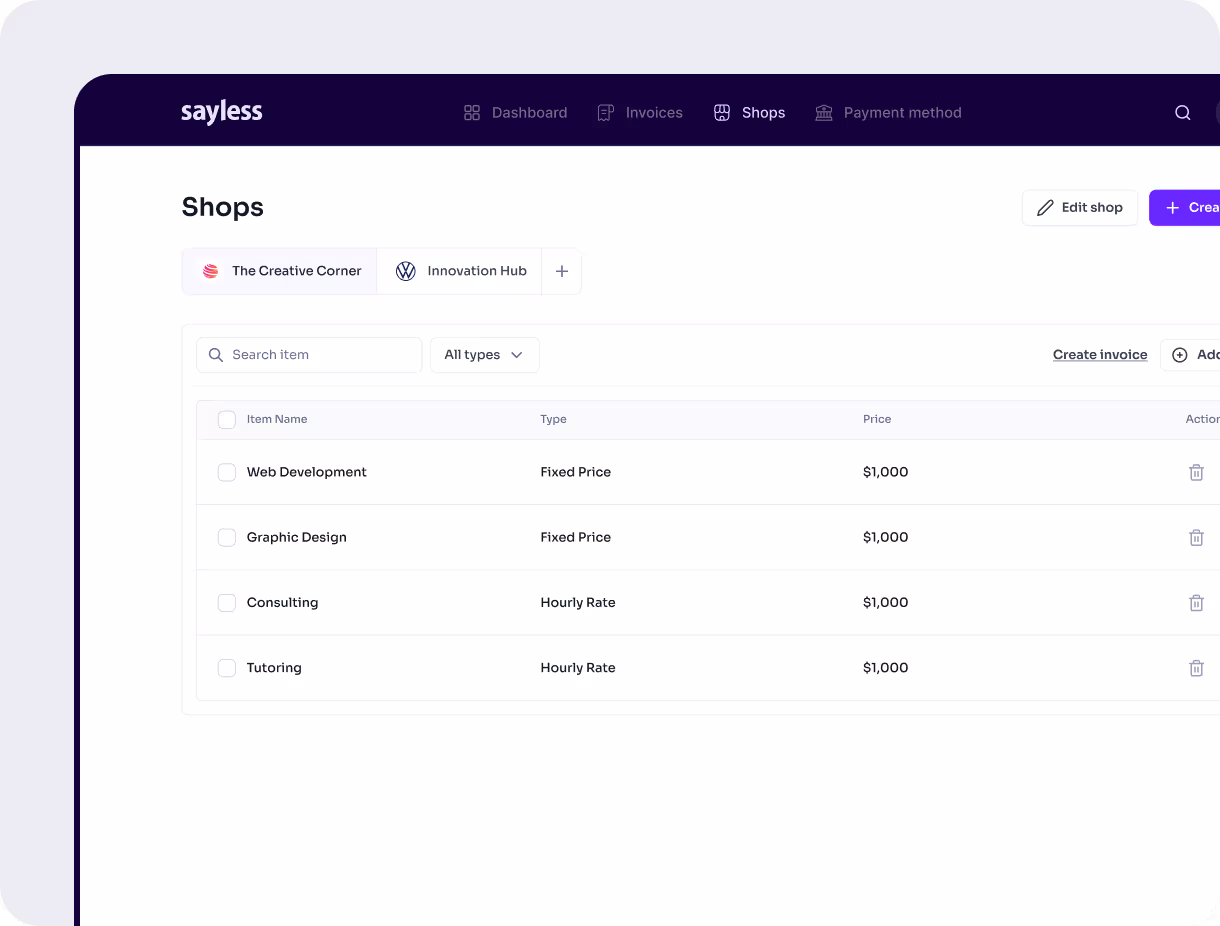Focus the Search item field

309,355
